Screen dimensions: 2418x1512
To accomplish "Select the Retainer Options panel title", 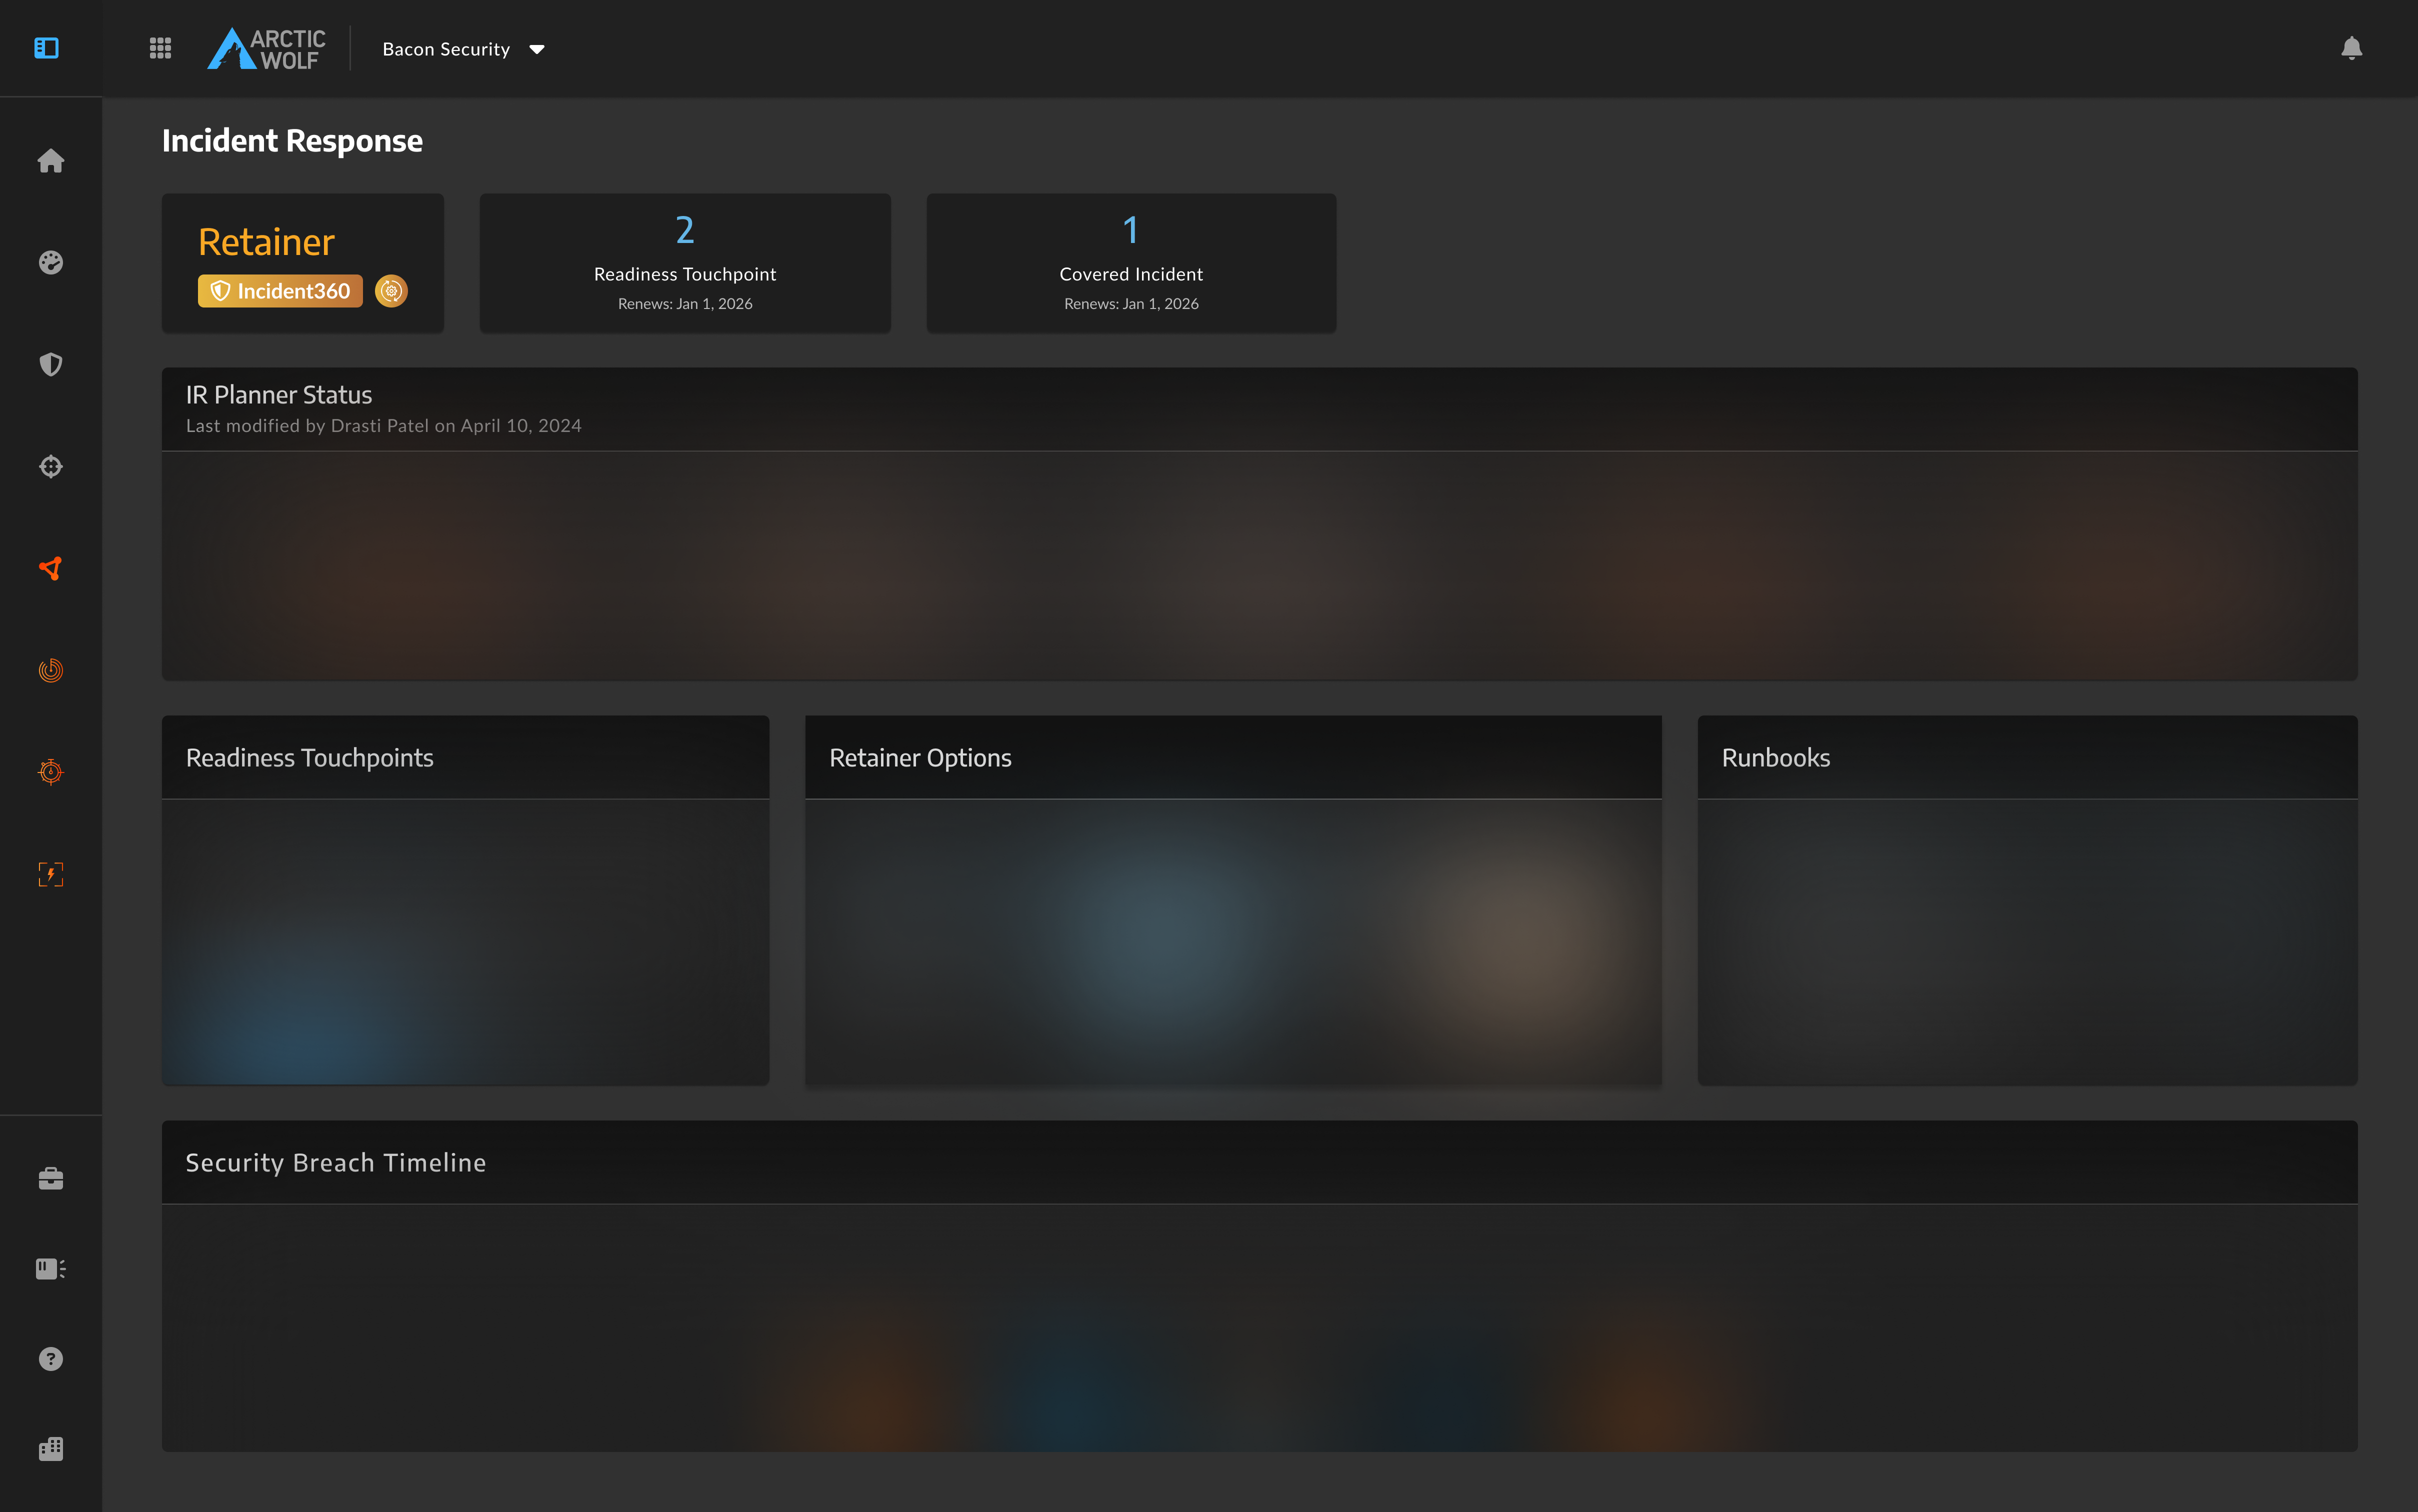I will click(920, 758).
